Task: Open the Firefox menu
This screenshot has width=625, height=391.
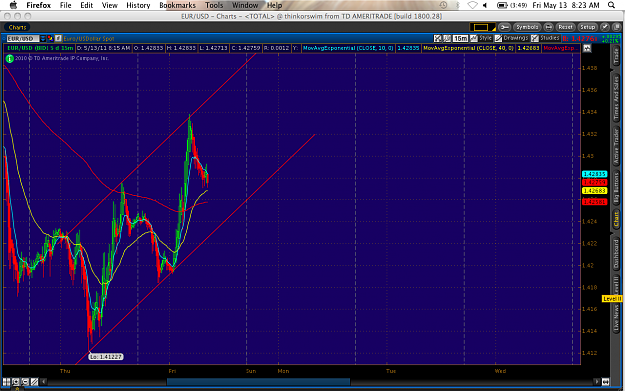Action: [x=39, y=5]
